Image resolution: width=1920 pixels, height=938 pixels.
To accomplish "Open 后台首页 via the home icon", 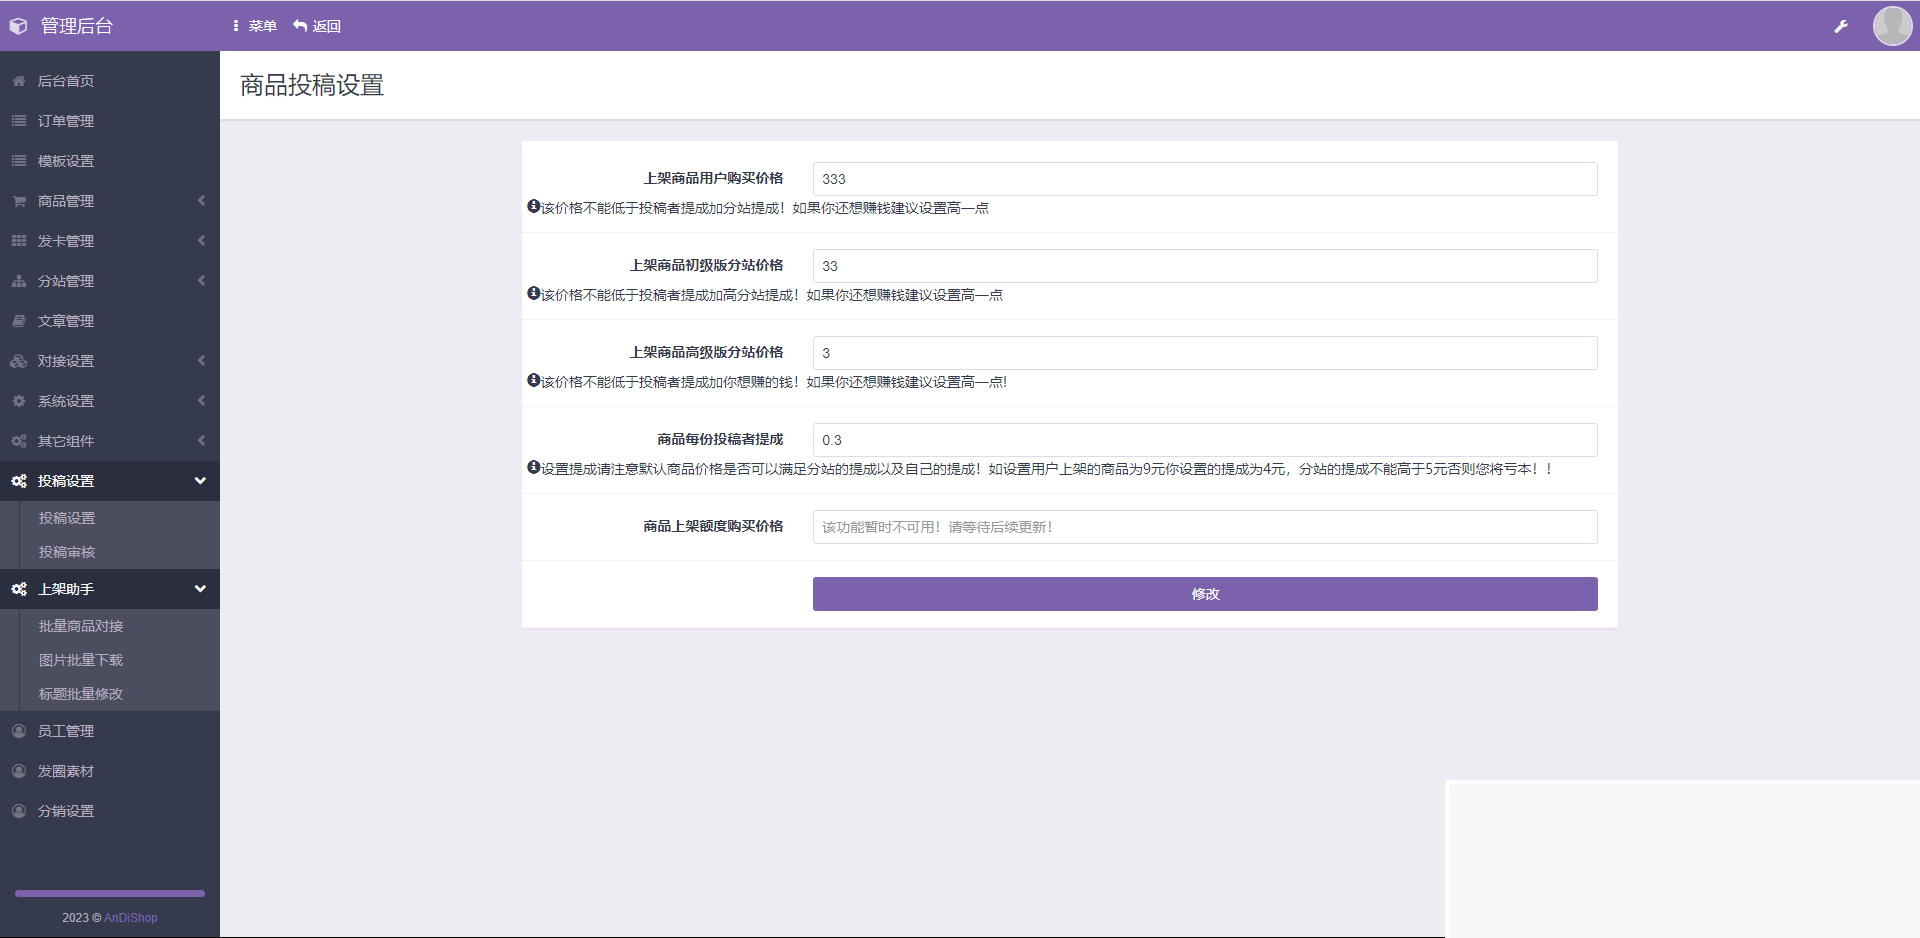I will [18, 81].
